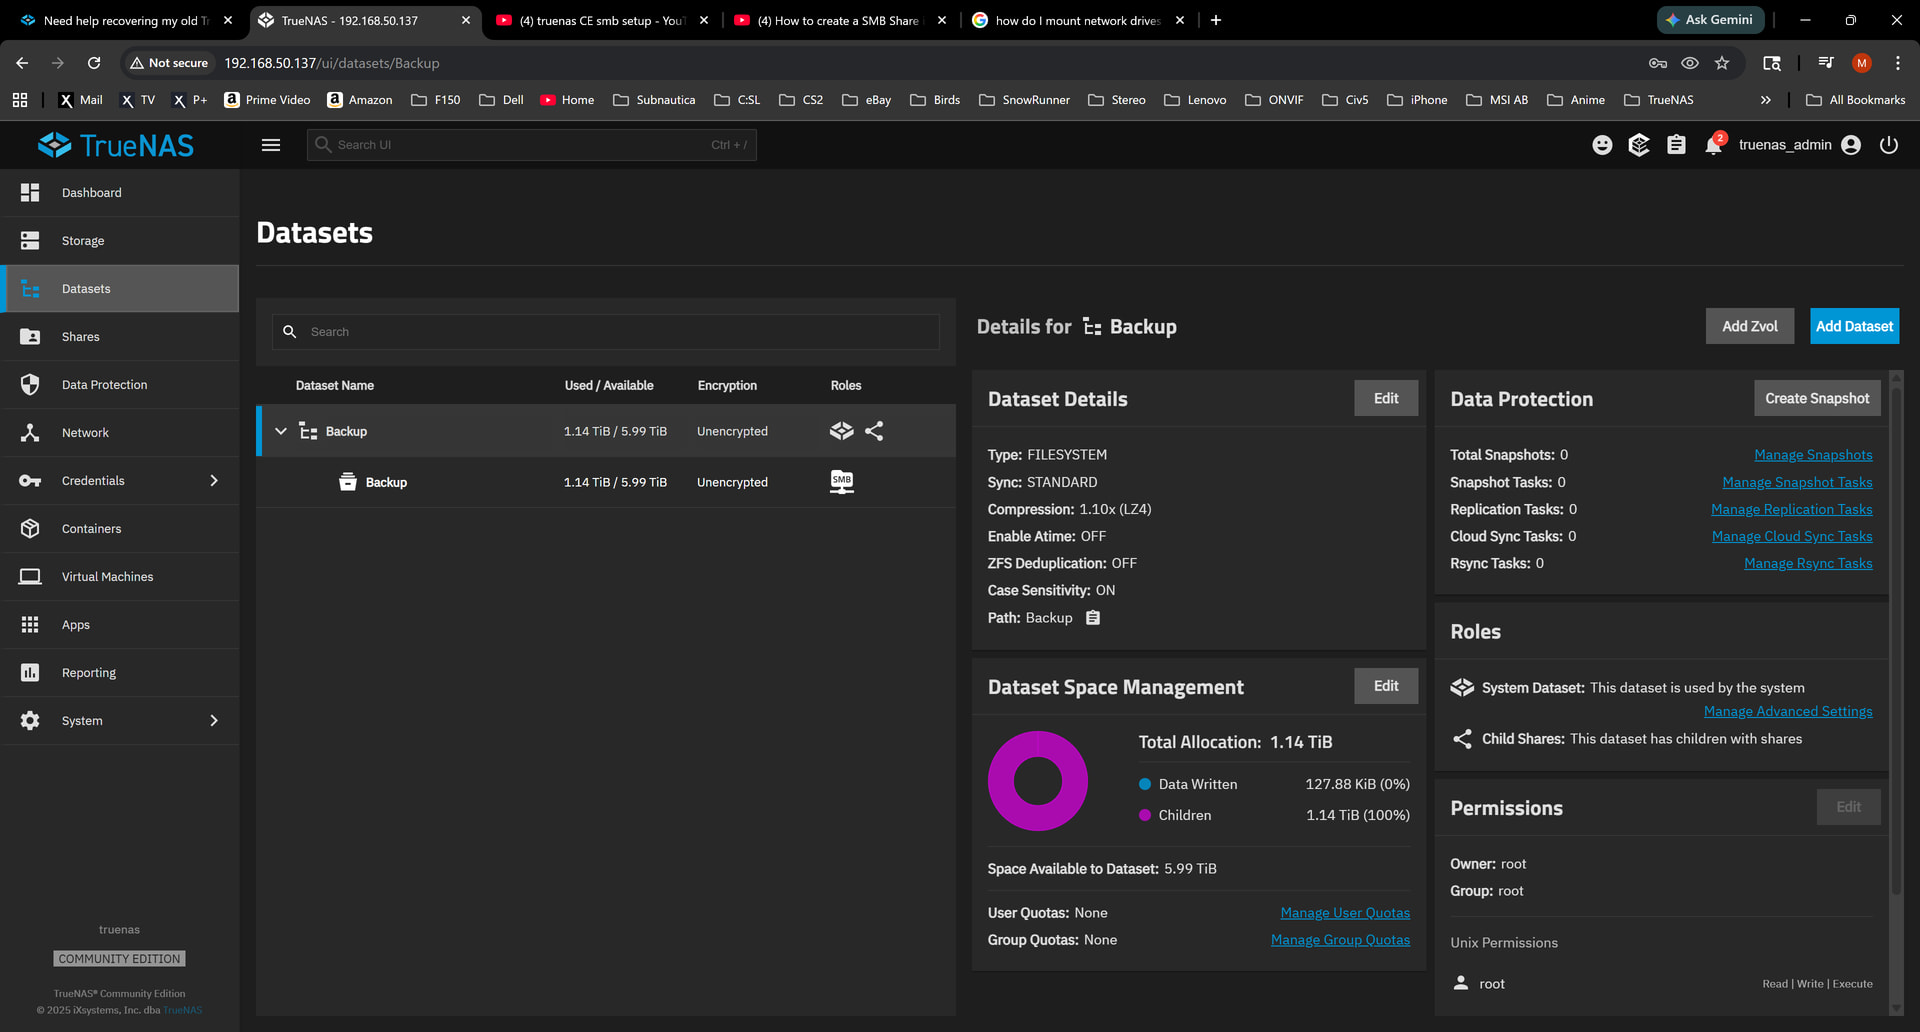Open Manage Group Quotas link
This screenshot has width=1920, height=1032.
tap(1340, 940)
